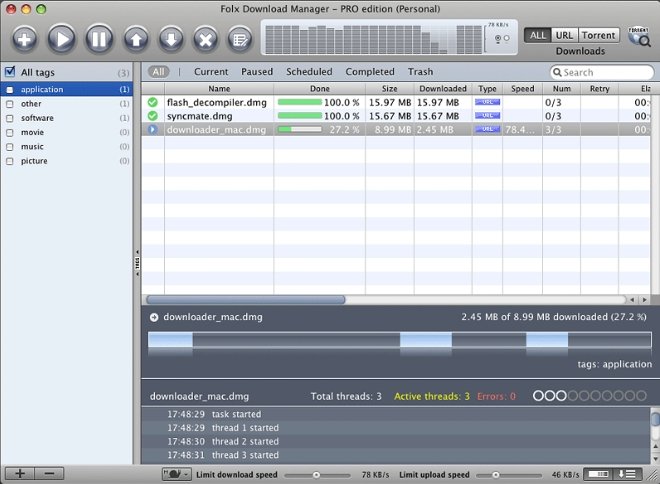Sort by Size column header
This screenshot has width=660, height=484.
coord(389,89)
